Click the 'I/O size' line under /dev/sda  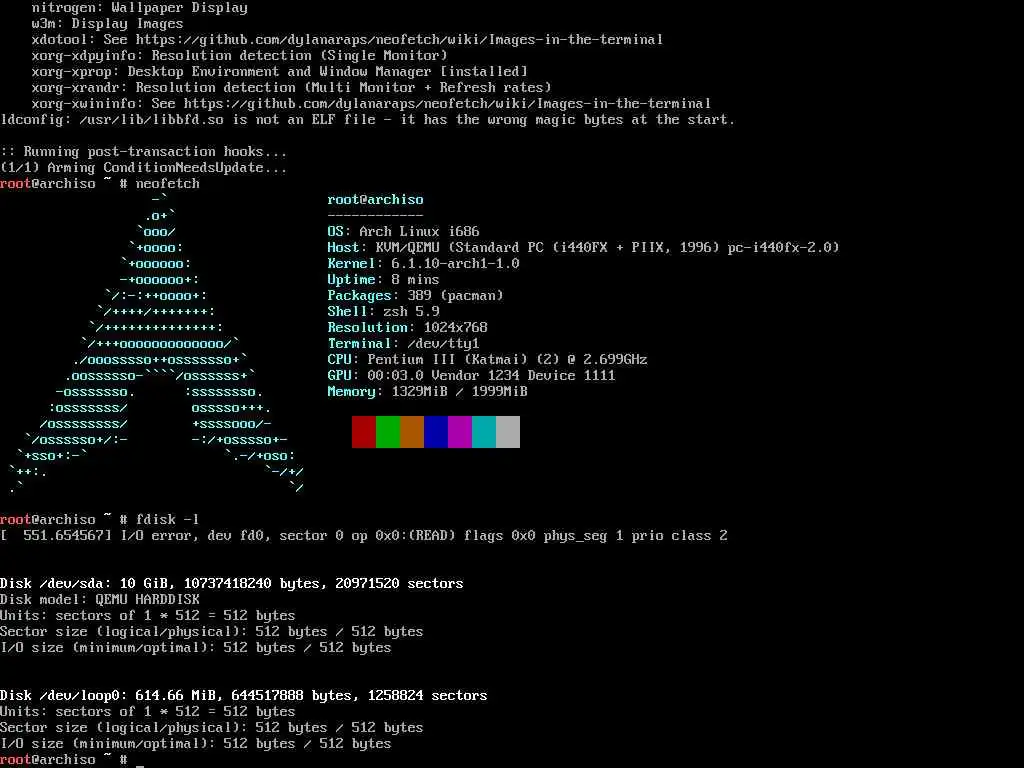point(196,648)
